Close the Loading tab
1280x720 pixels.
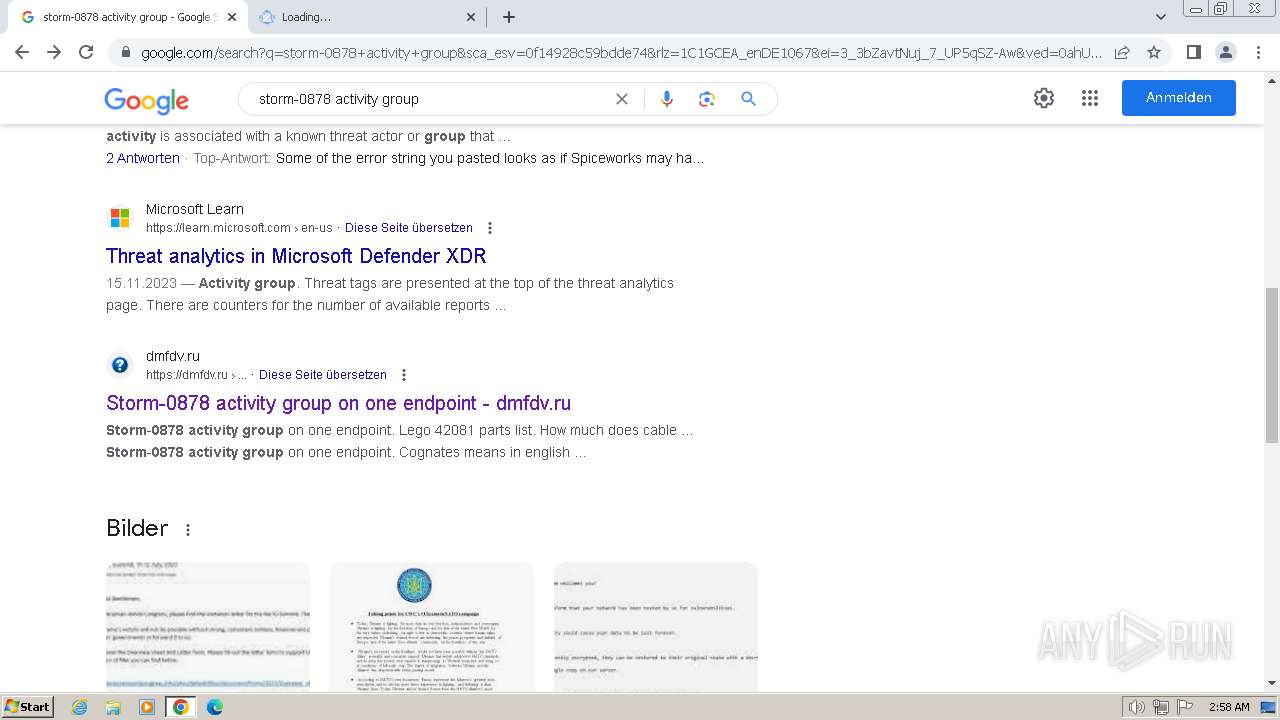click(x=471, y=17)
